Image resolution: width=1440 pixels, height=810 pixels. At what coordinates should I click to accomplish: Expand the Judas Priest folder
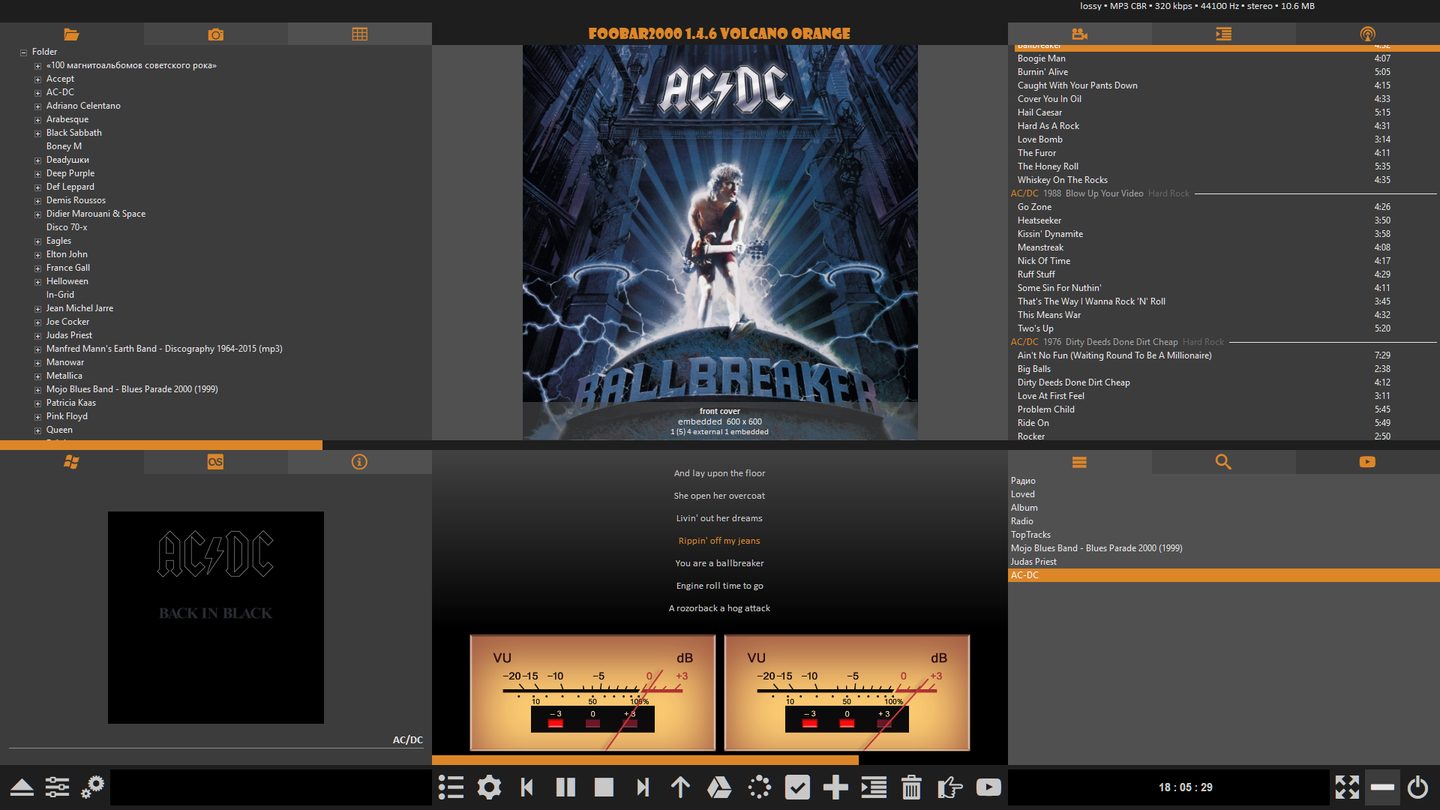point(38,335)
